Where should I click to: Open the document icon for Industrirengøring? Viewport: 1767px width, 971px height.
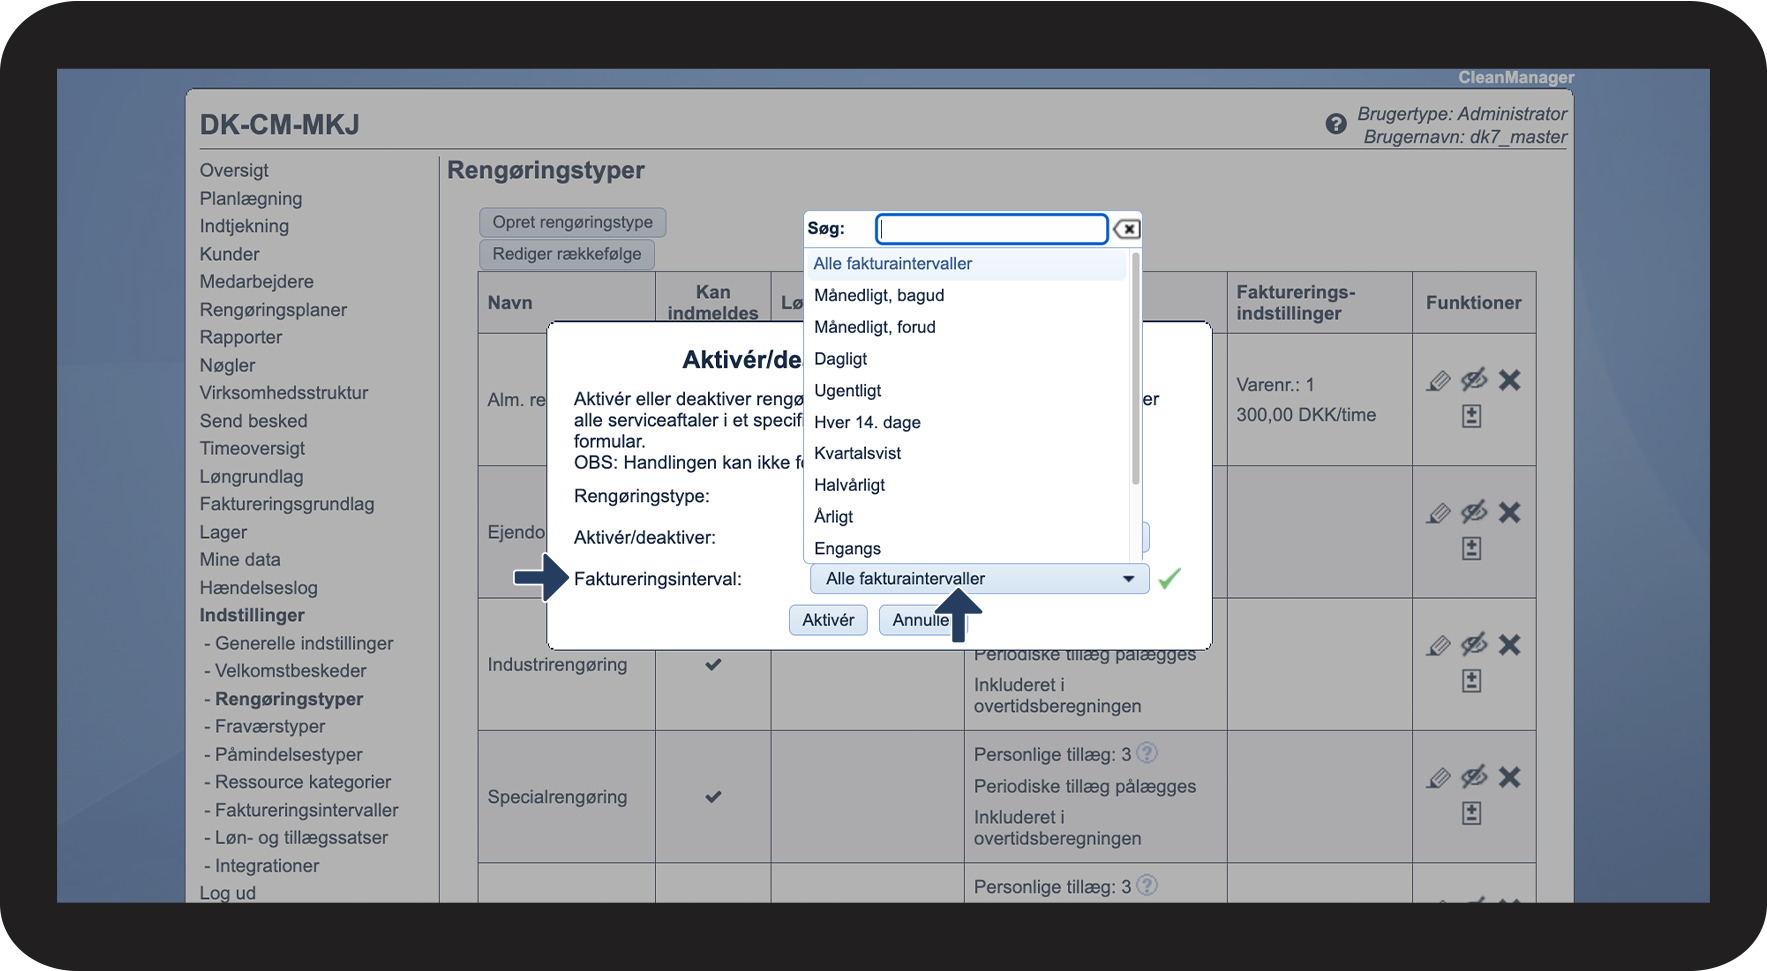tap(1472, 681)
